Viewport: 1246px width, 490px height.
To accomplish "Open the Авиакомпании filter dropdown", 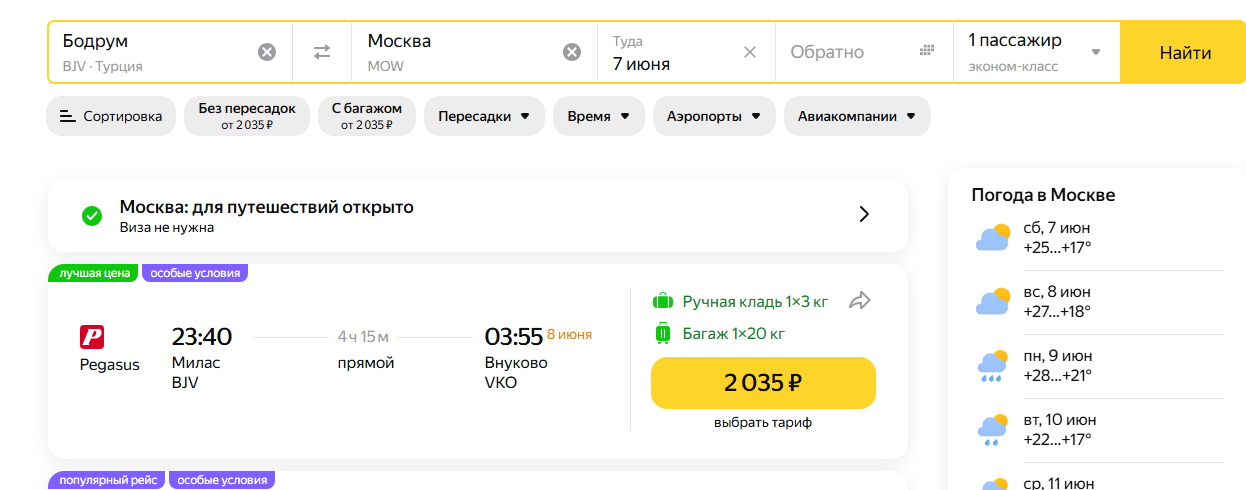I will (856, 116).
